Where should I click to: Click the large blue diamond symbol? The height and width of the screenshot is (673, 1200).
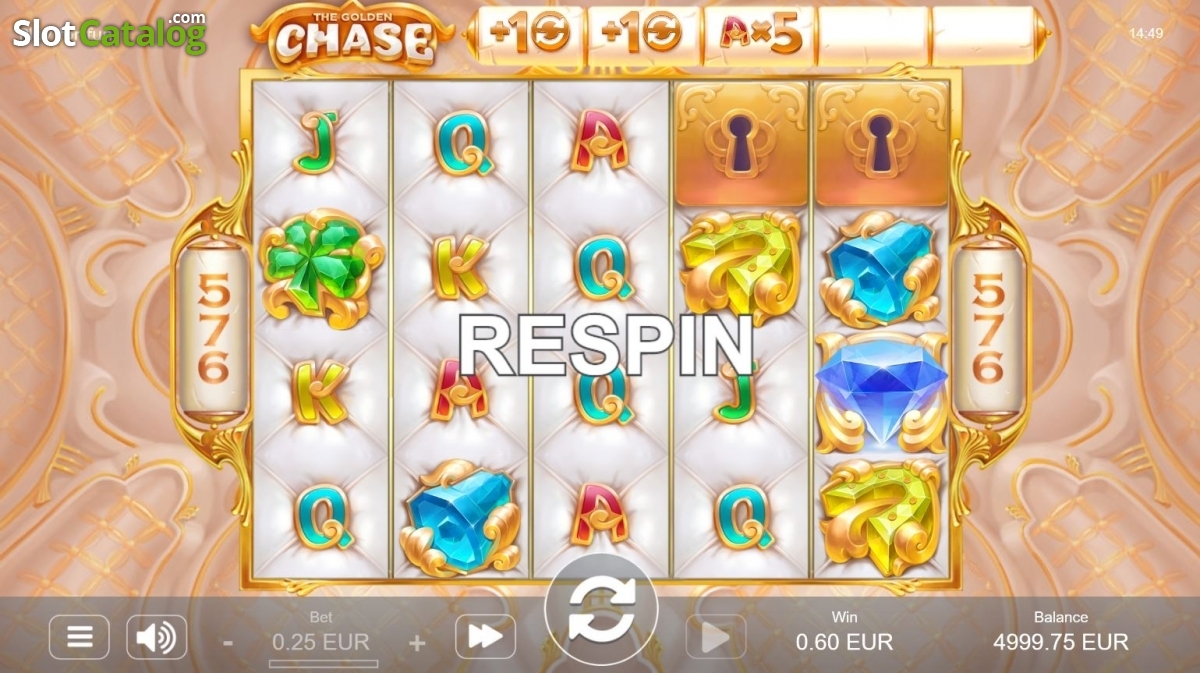click(x=881, y=391)
